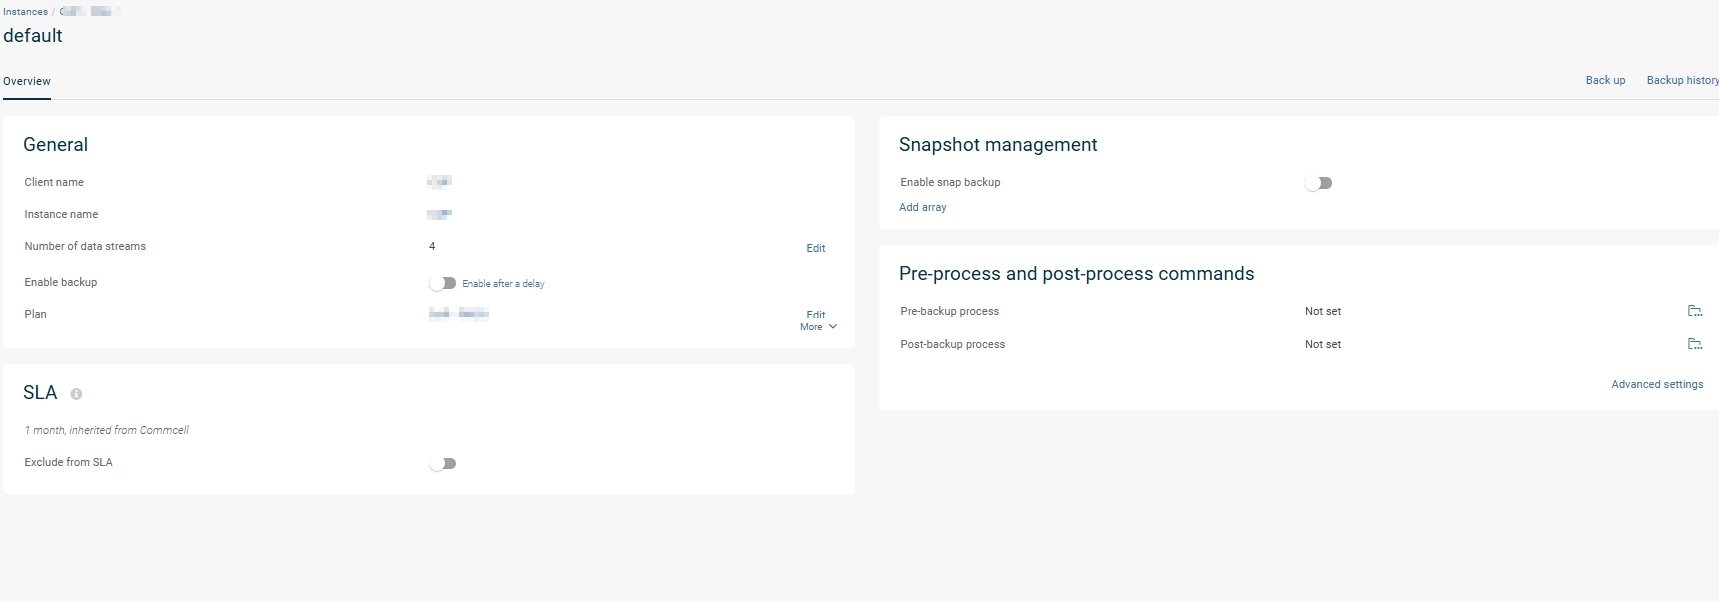Click the default page heading

33,36
